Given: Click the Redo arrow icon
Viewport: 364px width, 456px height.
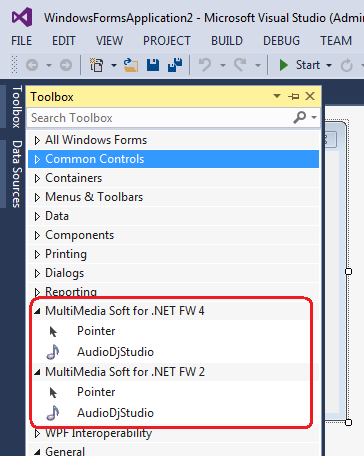Looking at the screenshot, I should [240, 65].
